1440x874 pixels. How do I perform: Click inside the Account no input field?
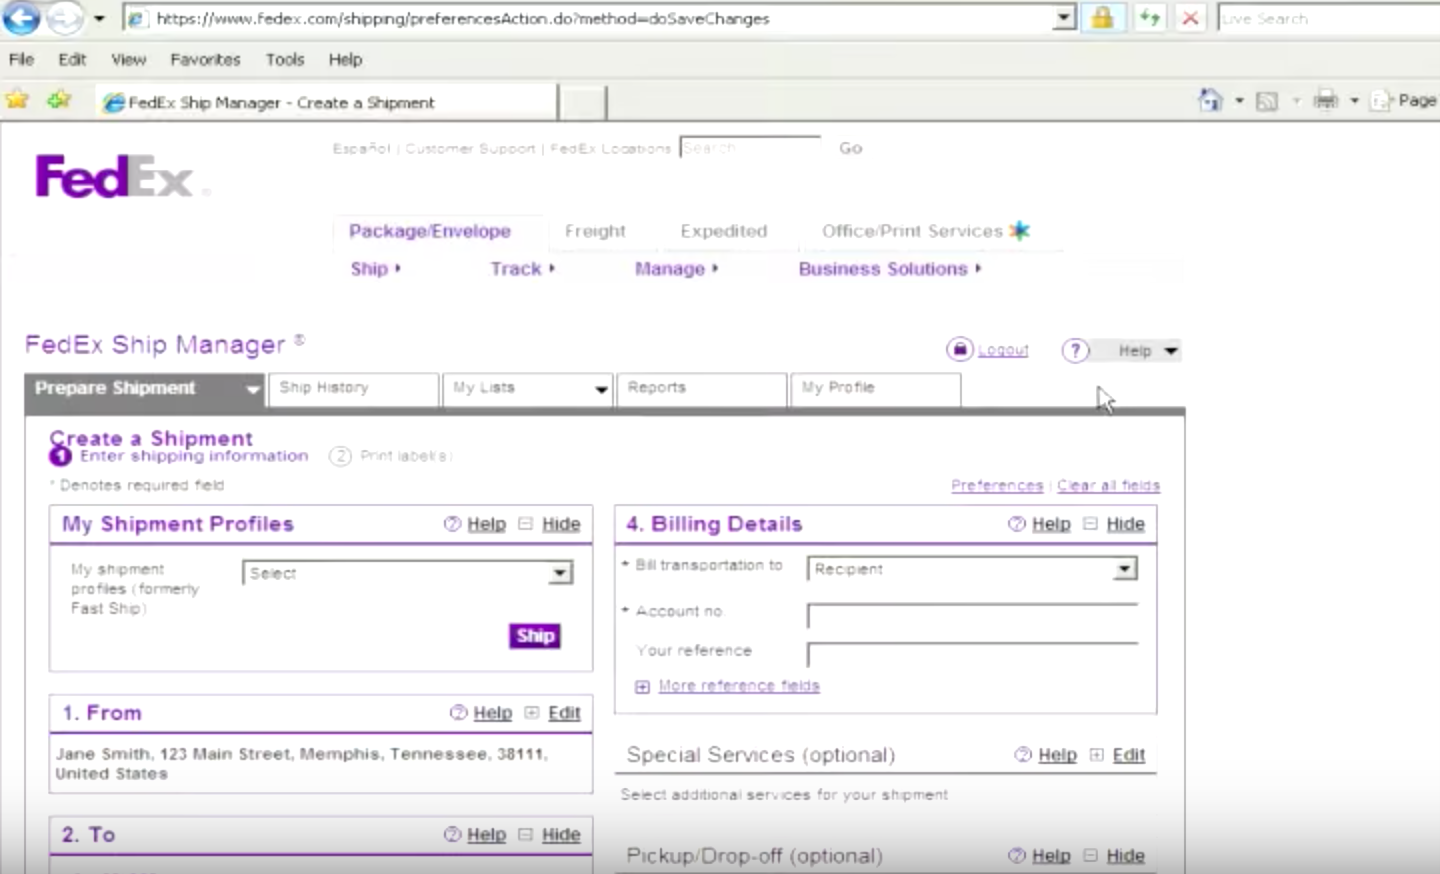coord(970,614)
